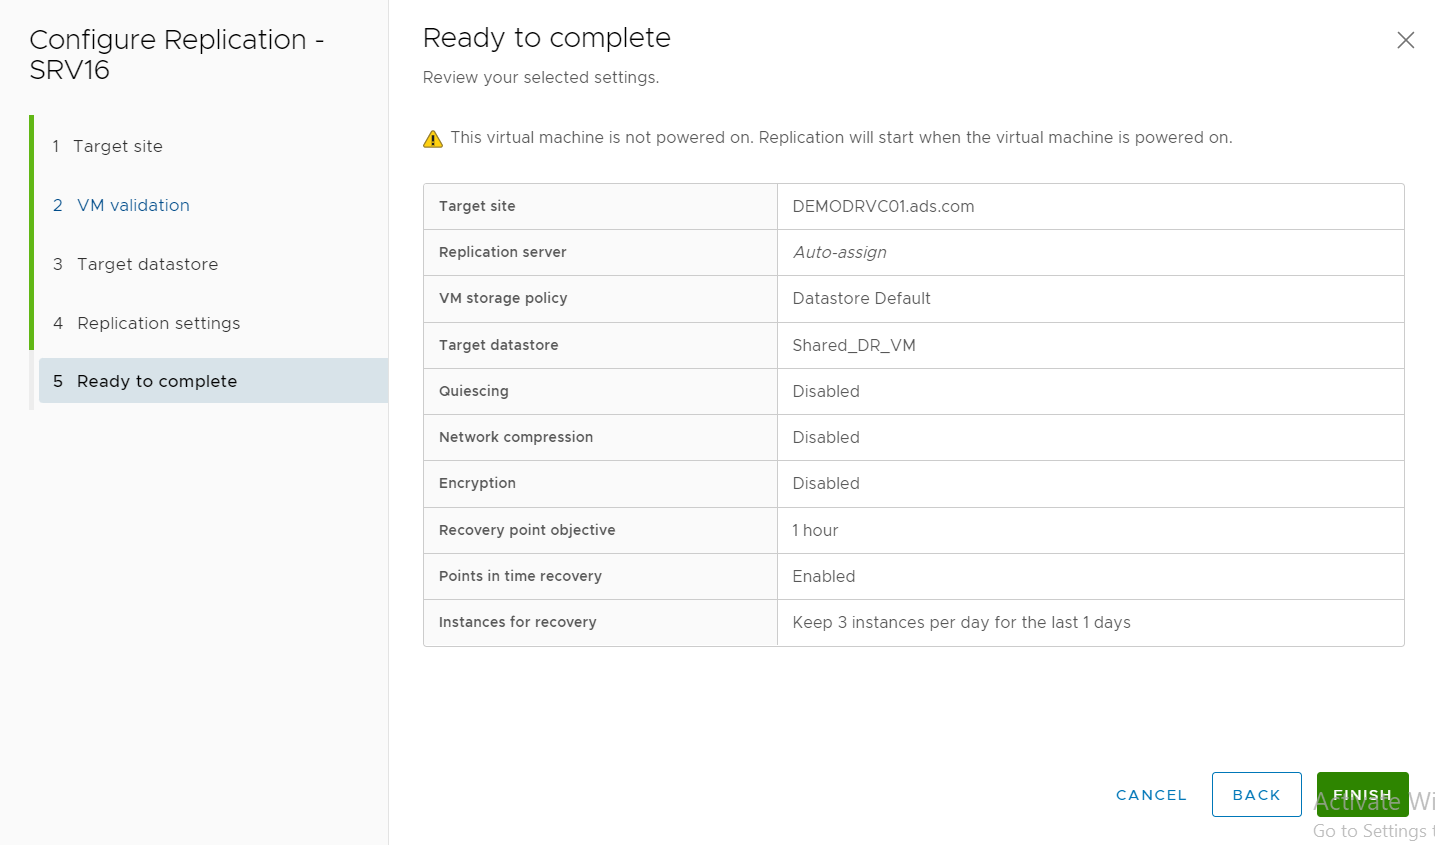Go to step 1 Target site
Screen dimensions: 1435x845
(x=117, y=146)
